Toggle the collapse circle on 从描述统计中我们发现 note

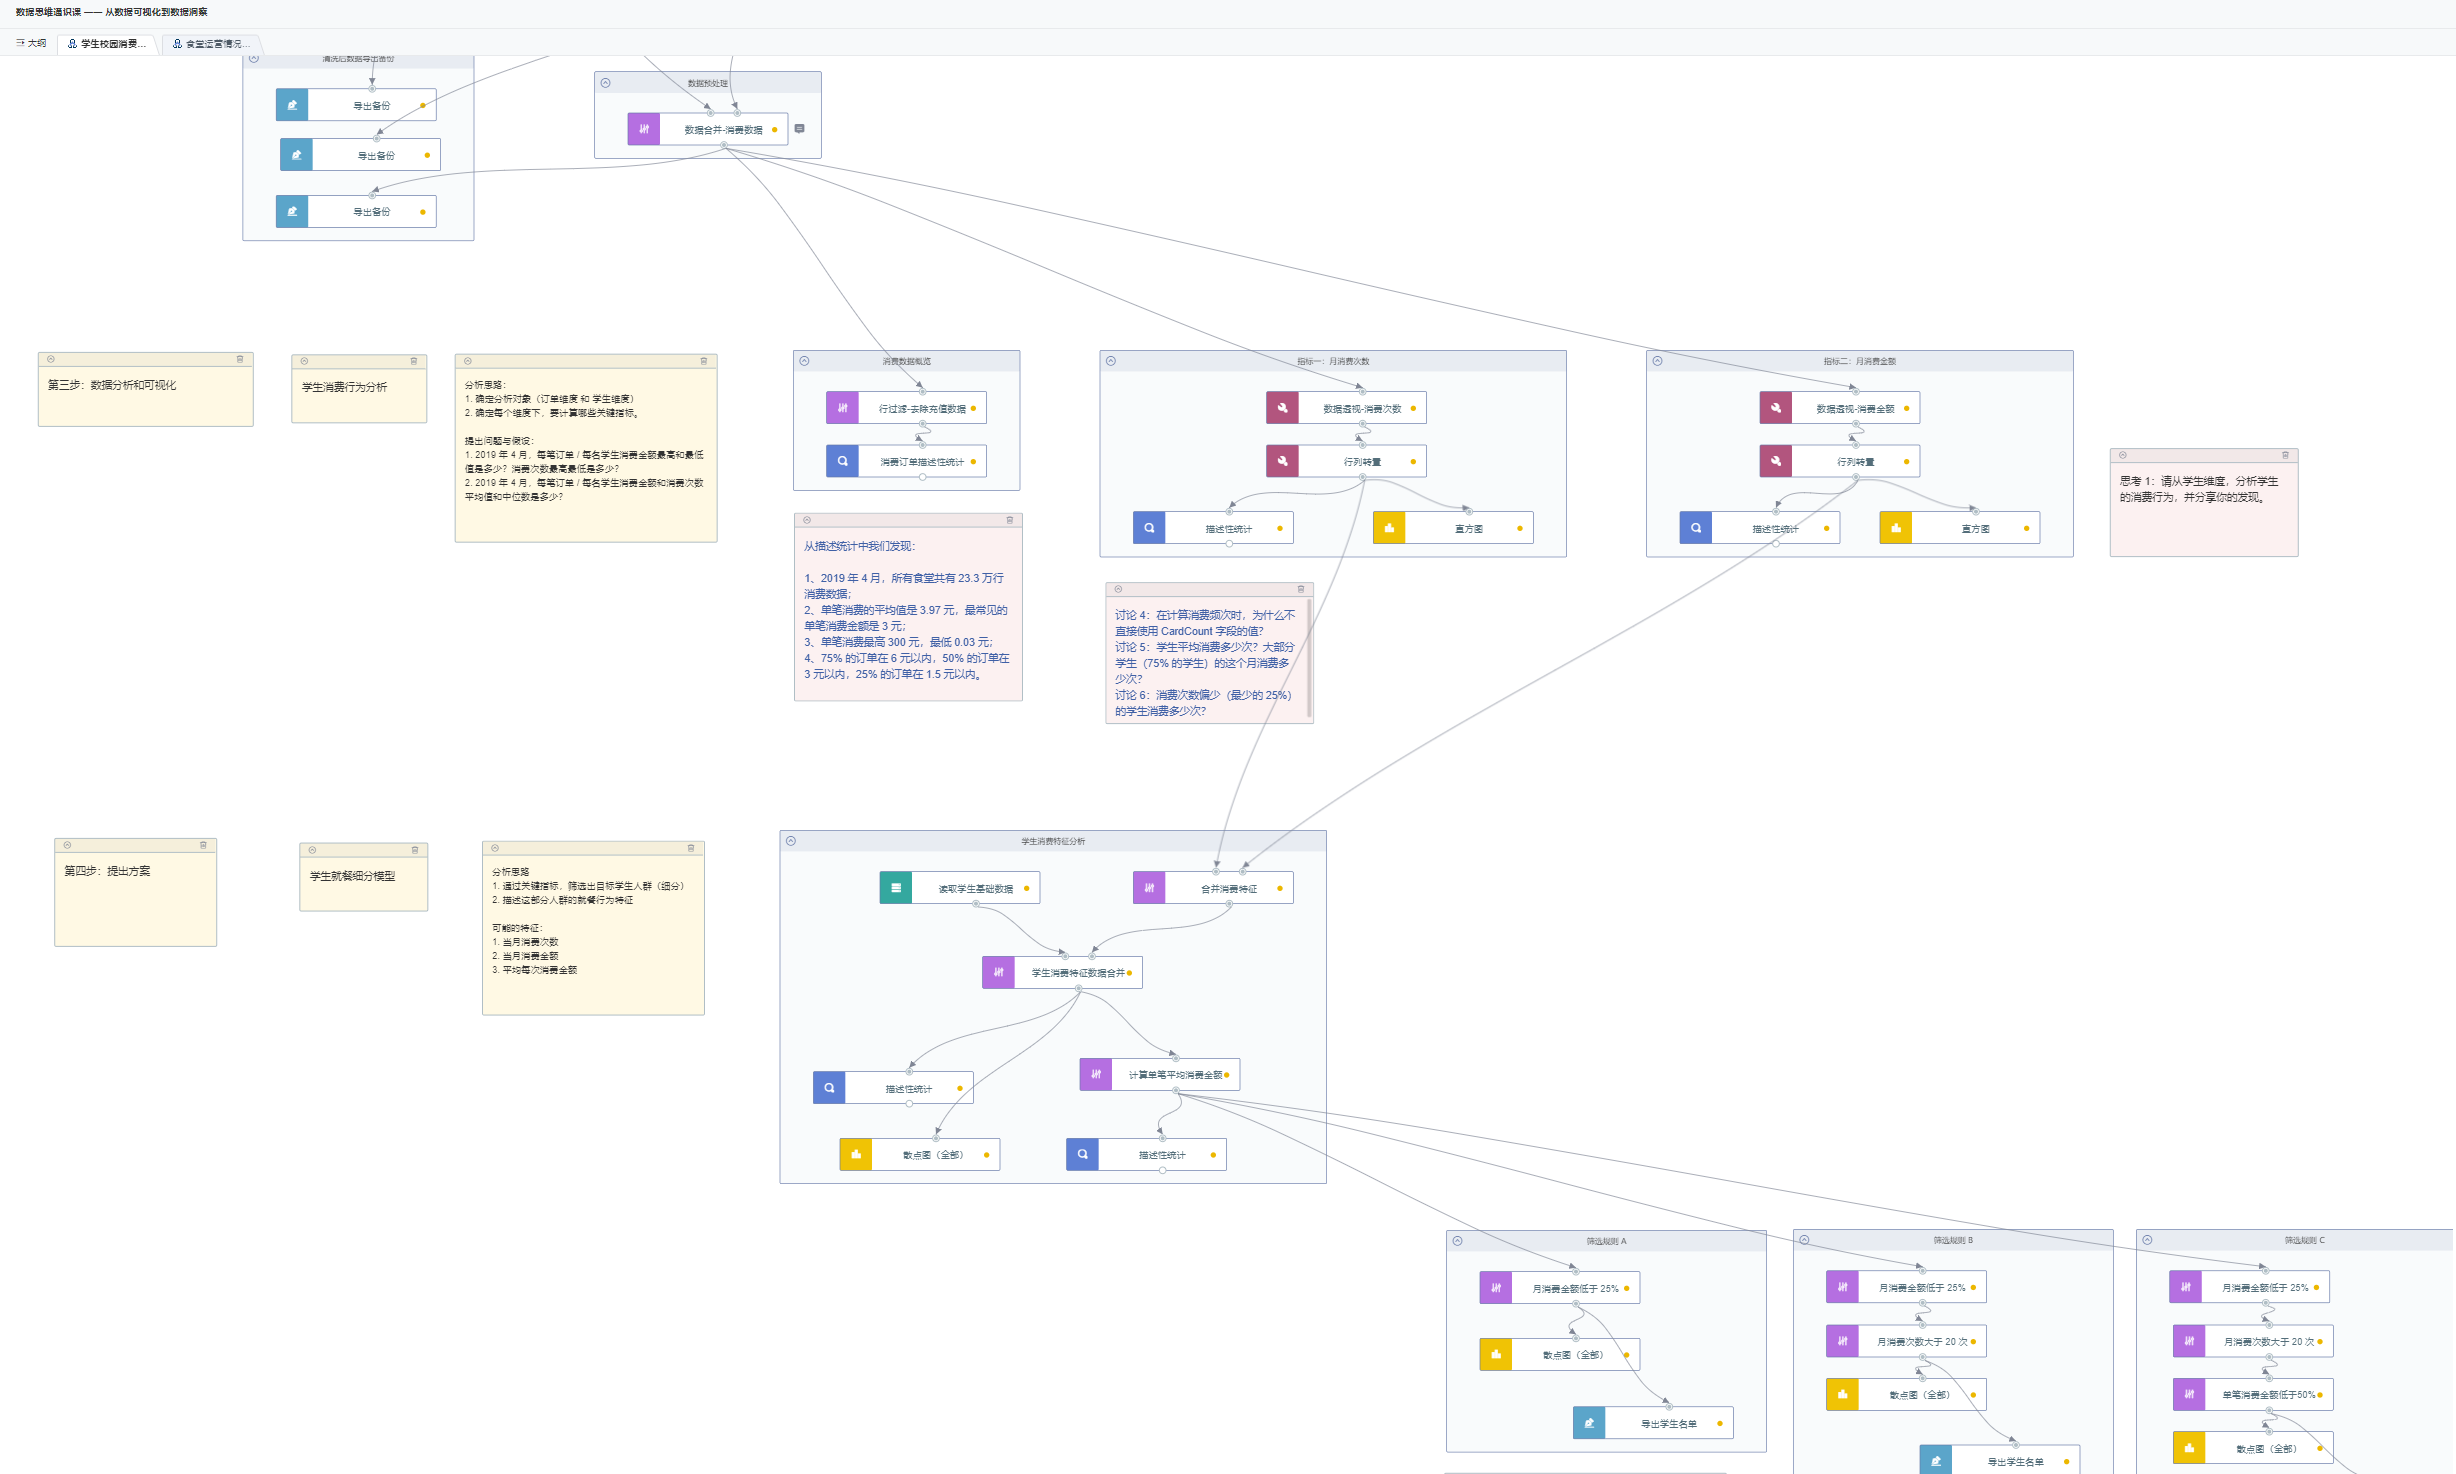(x=807, y=520)
